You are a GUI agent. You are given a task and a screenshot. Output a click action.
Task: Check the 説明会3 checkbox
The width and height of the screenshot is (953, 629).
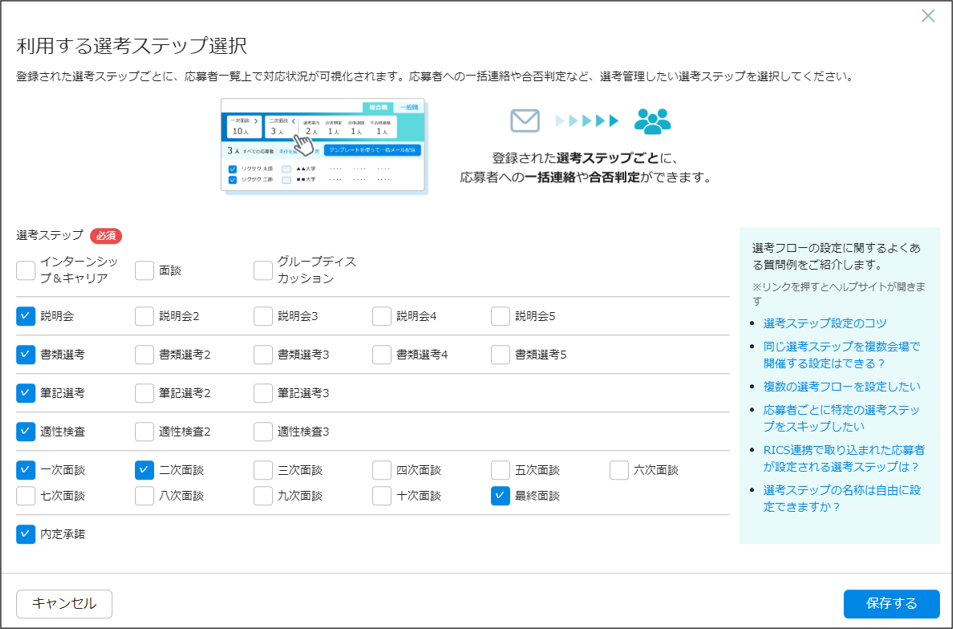click(263, 316)
